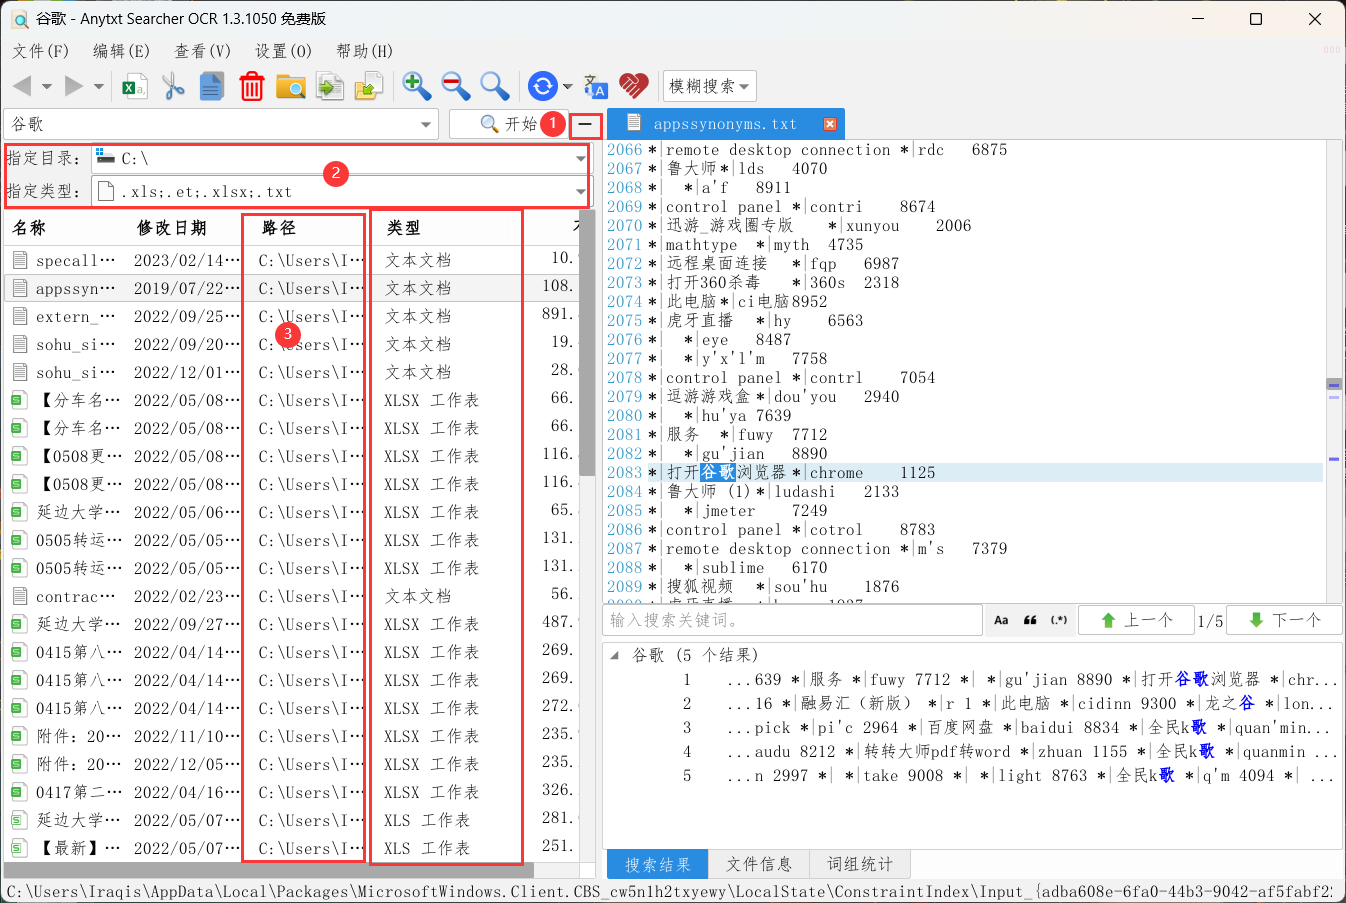
Task: Select the 0417第二 file row
Action: [291, 792]
